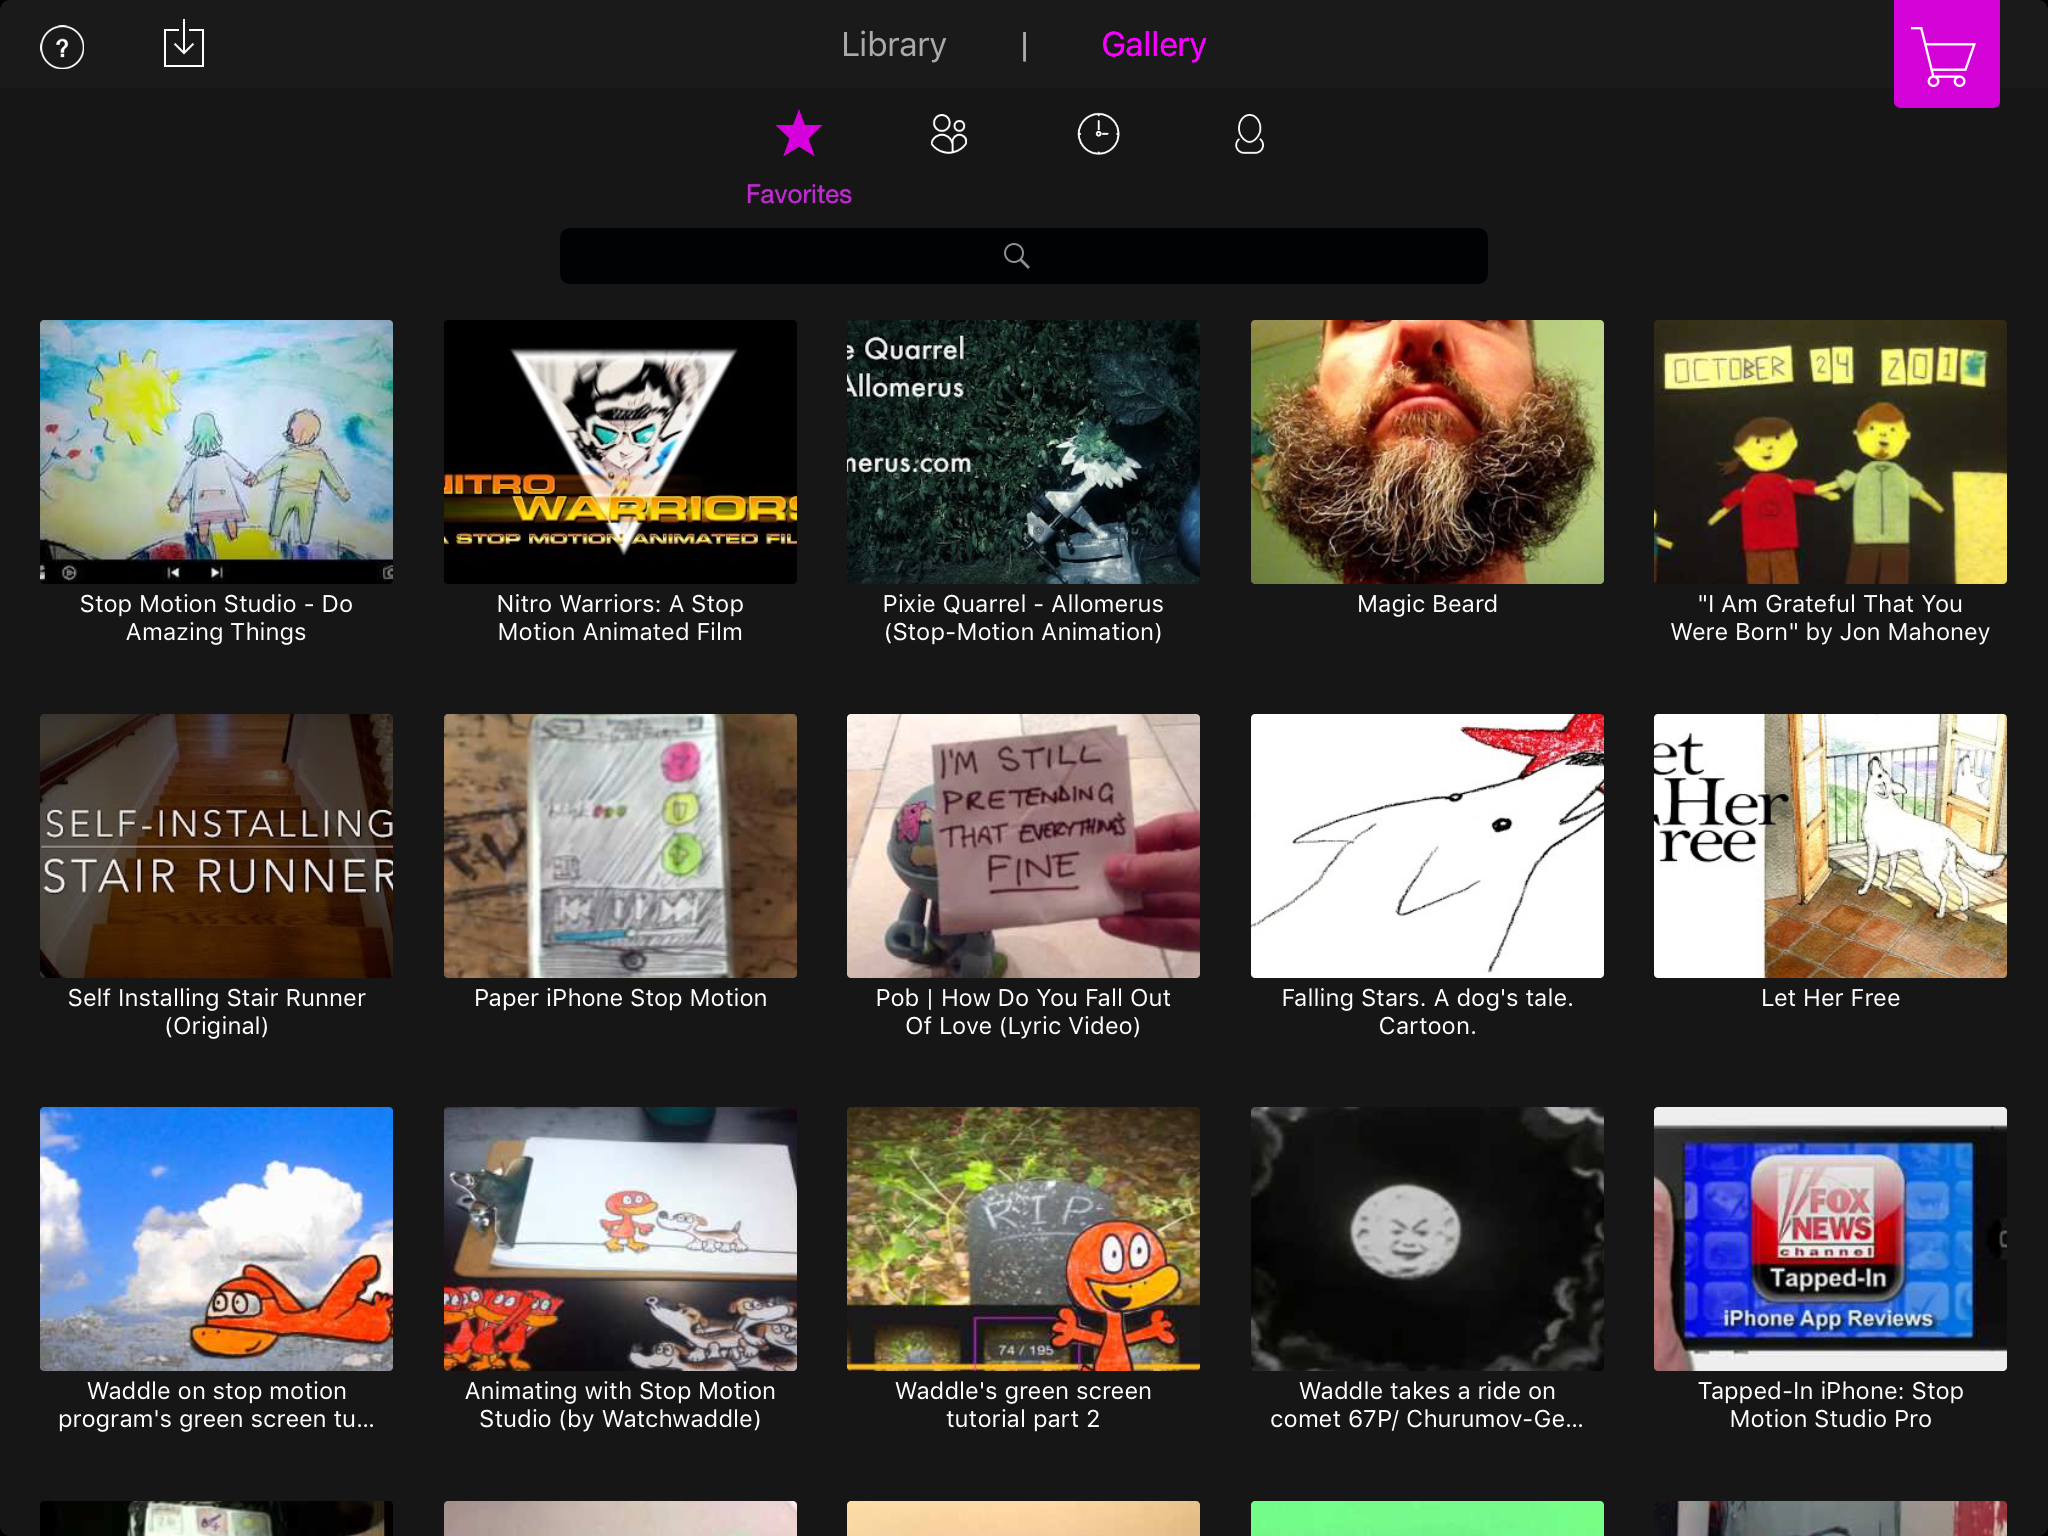Image resolution: width=2048 pixels, height=1536 pixels.
Task: Click the magnifier in the search bar
Action: click(x=1016, y=256)
